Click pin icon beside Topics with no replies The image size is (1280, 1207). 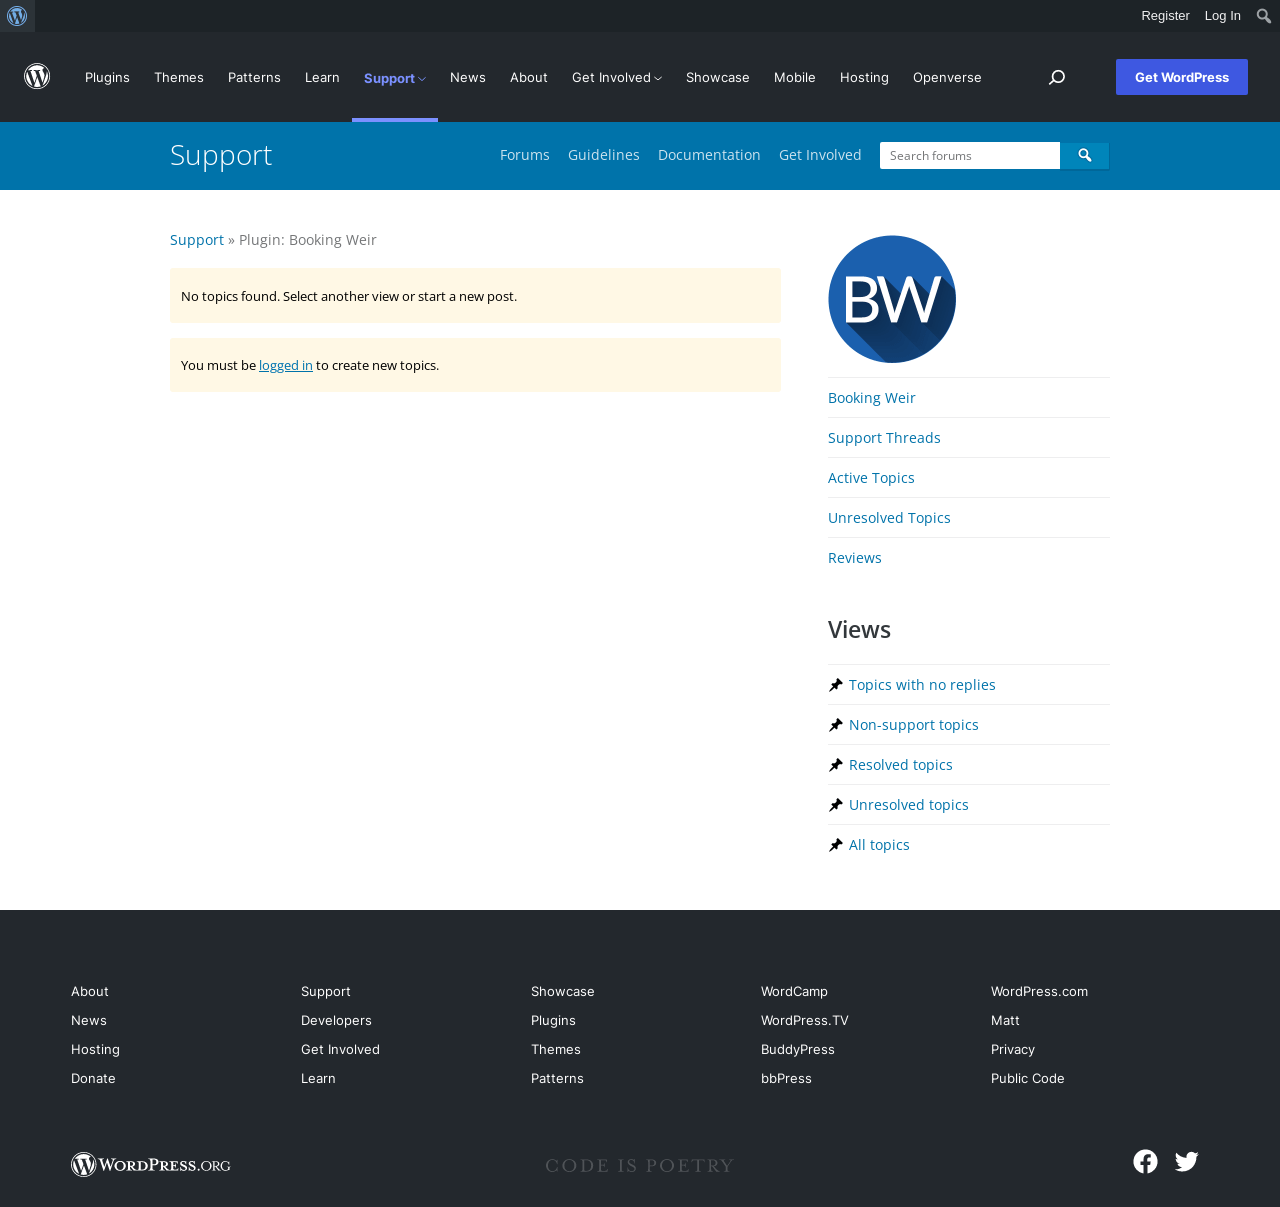click(836, 685)
